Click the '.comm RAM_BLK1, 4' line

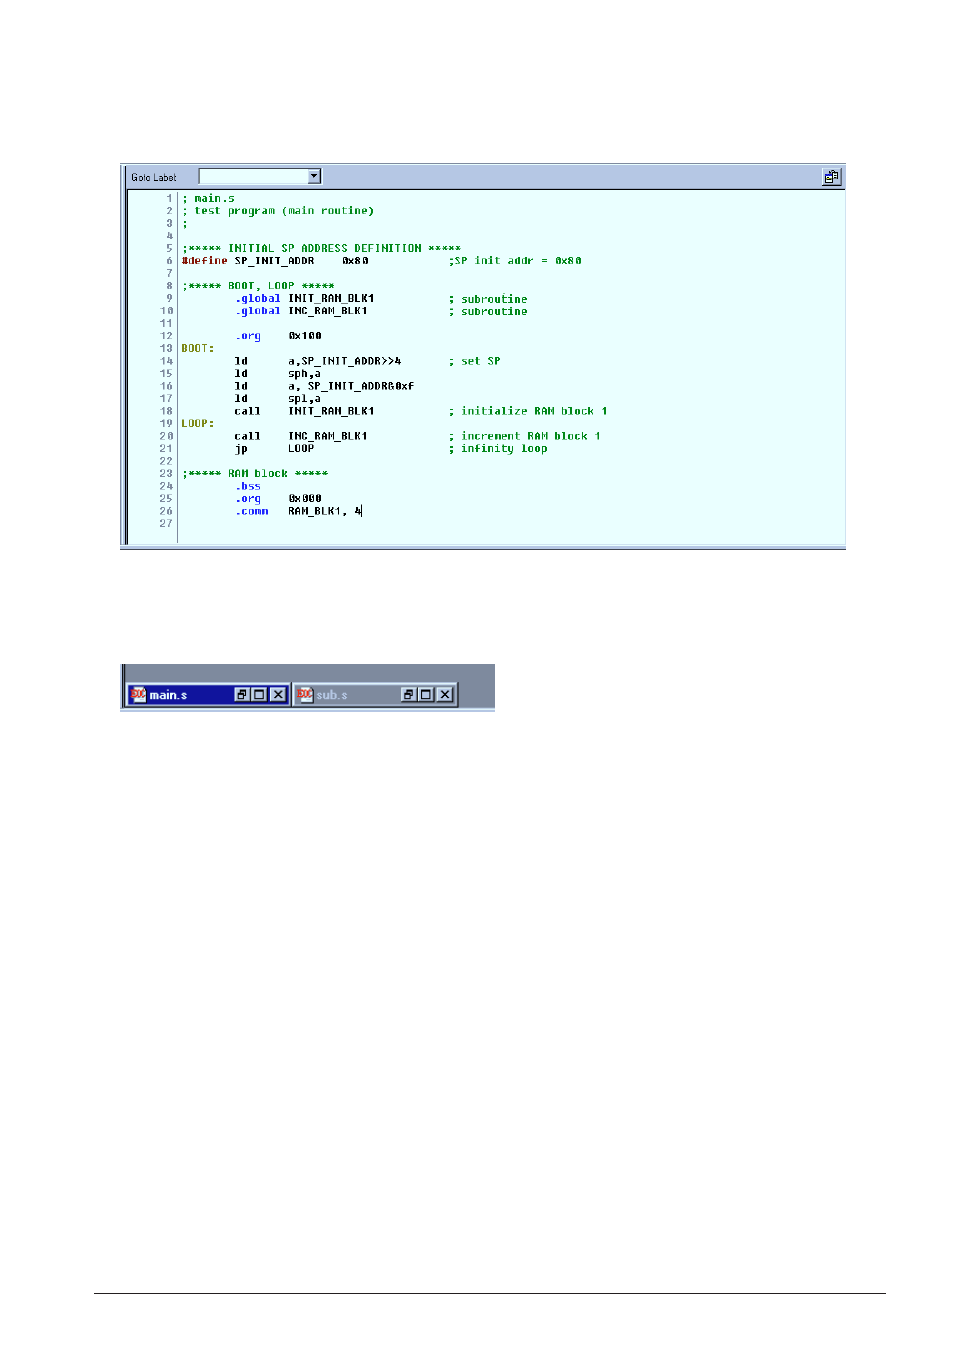pos(298,511)
